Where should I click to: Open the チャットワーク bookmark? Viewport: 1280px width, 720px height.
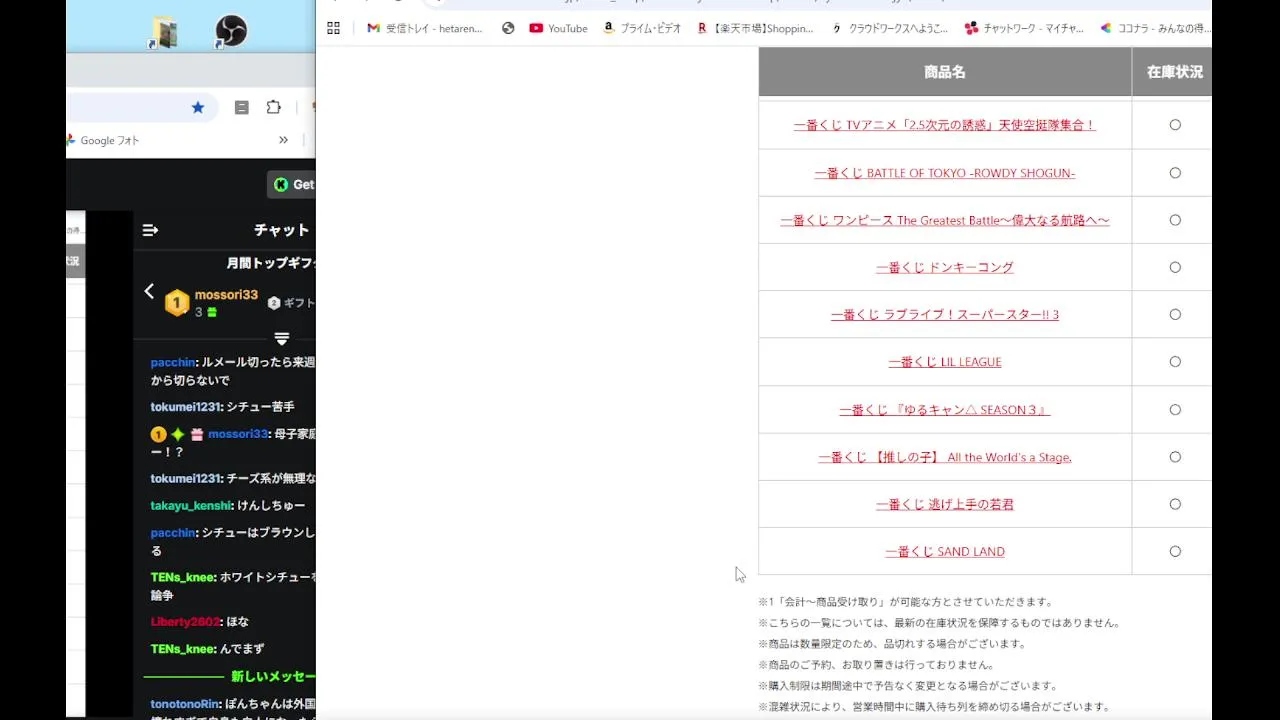tap(1024, 28)
